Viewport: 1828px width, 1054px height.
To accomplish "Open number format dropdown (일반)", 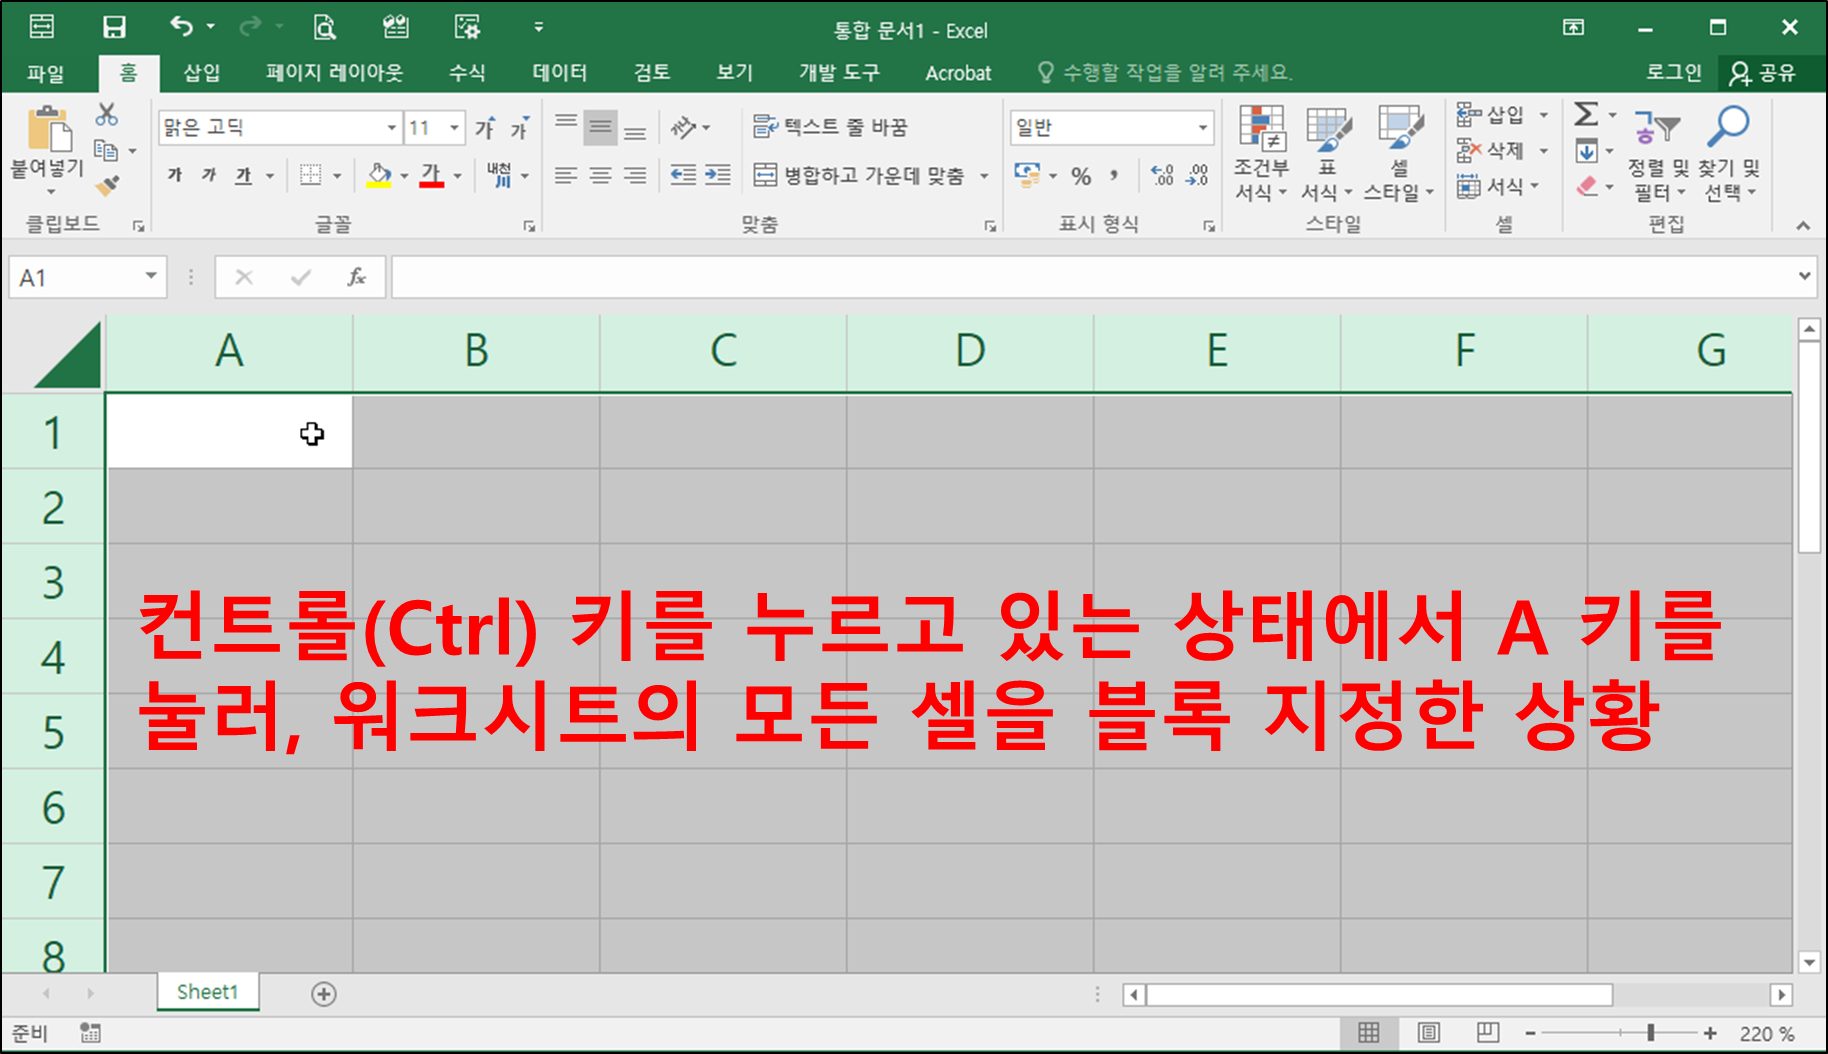I will click(1202, 127).
